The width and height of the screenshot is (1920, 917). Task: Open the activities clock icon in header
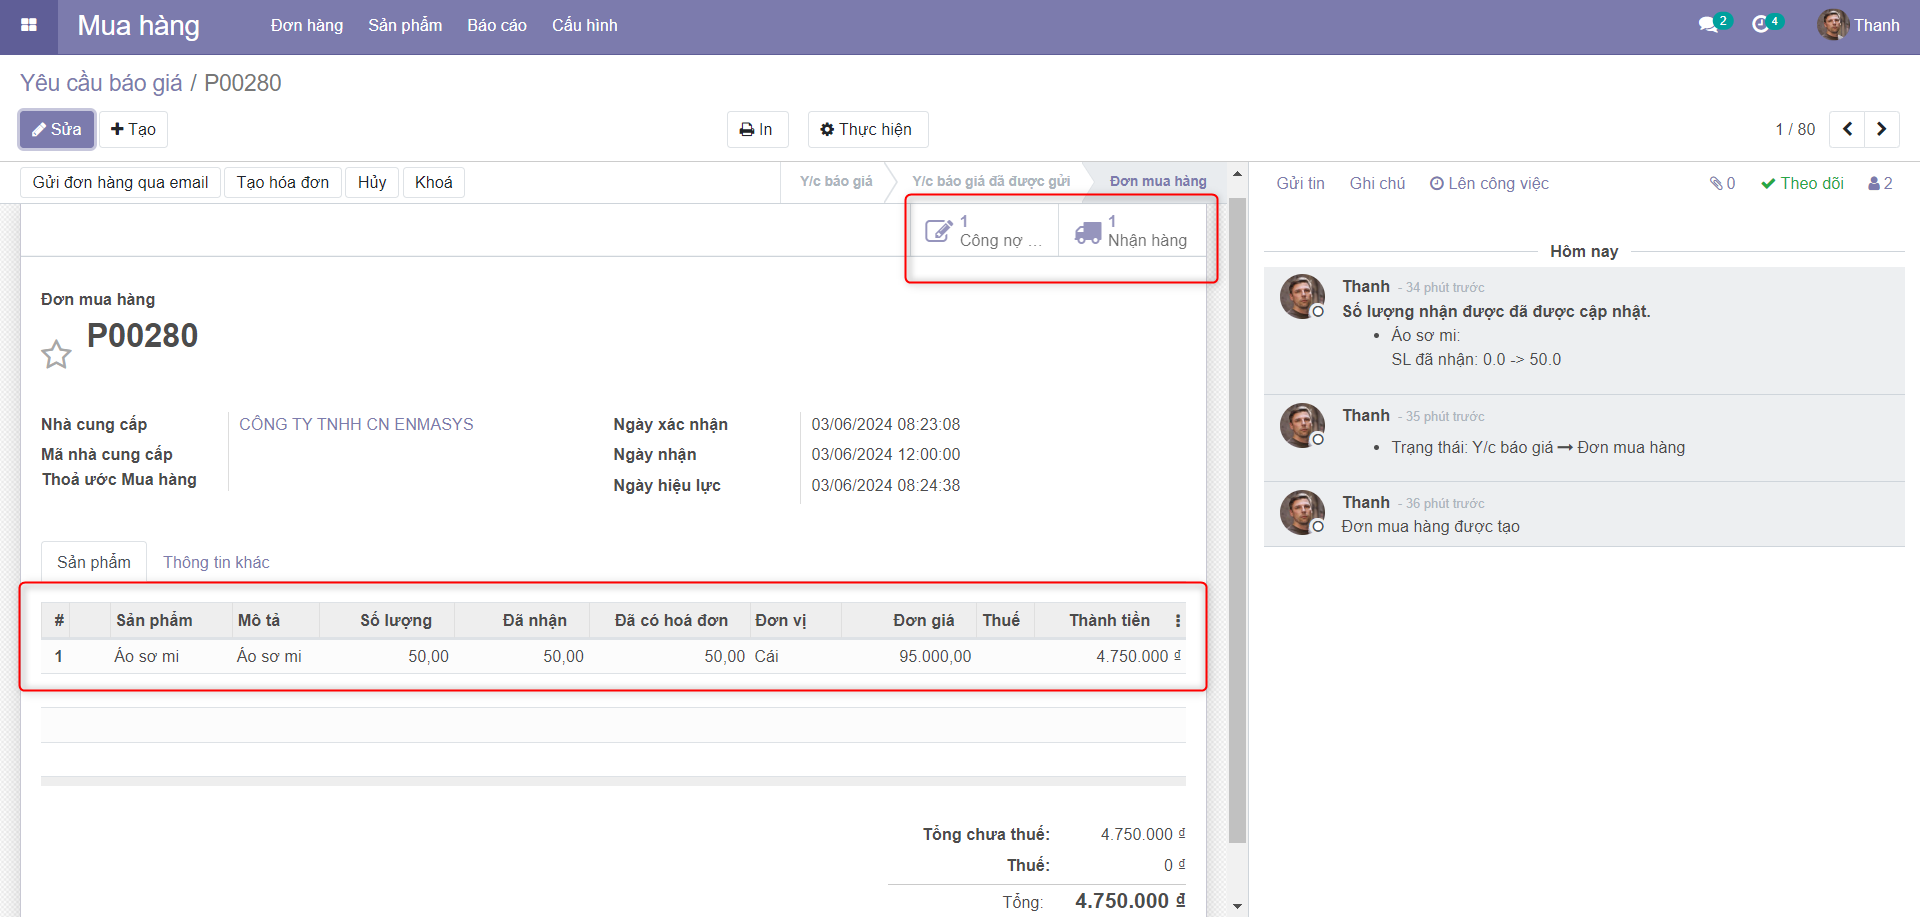click(x=1762, y=25)
